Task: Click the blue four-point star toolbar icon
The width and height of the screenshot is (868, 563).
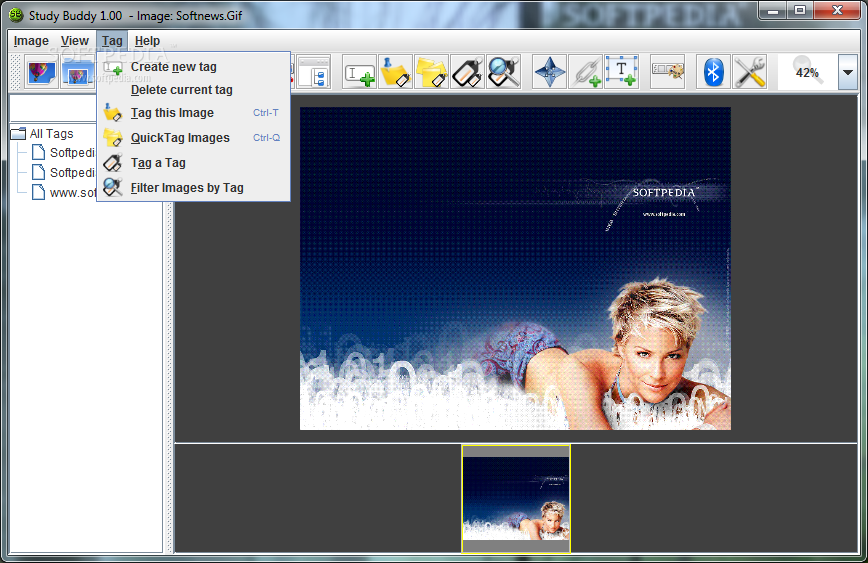Action: (549, 73)
